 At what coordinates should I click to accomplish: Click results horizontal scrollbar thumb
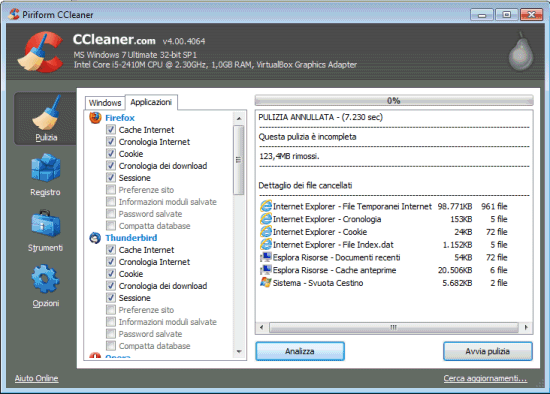(394, 327)
